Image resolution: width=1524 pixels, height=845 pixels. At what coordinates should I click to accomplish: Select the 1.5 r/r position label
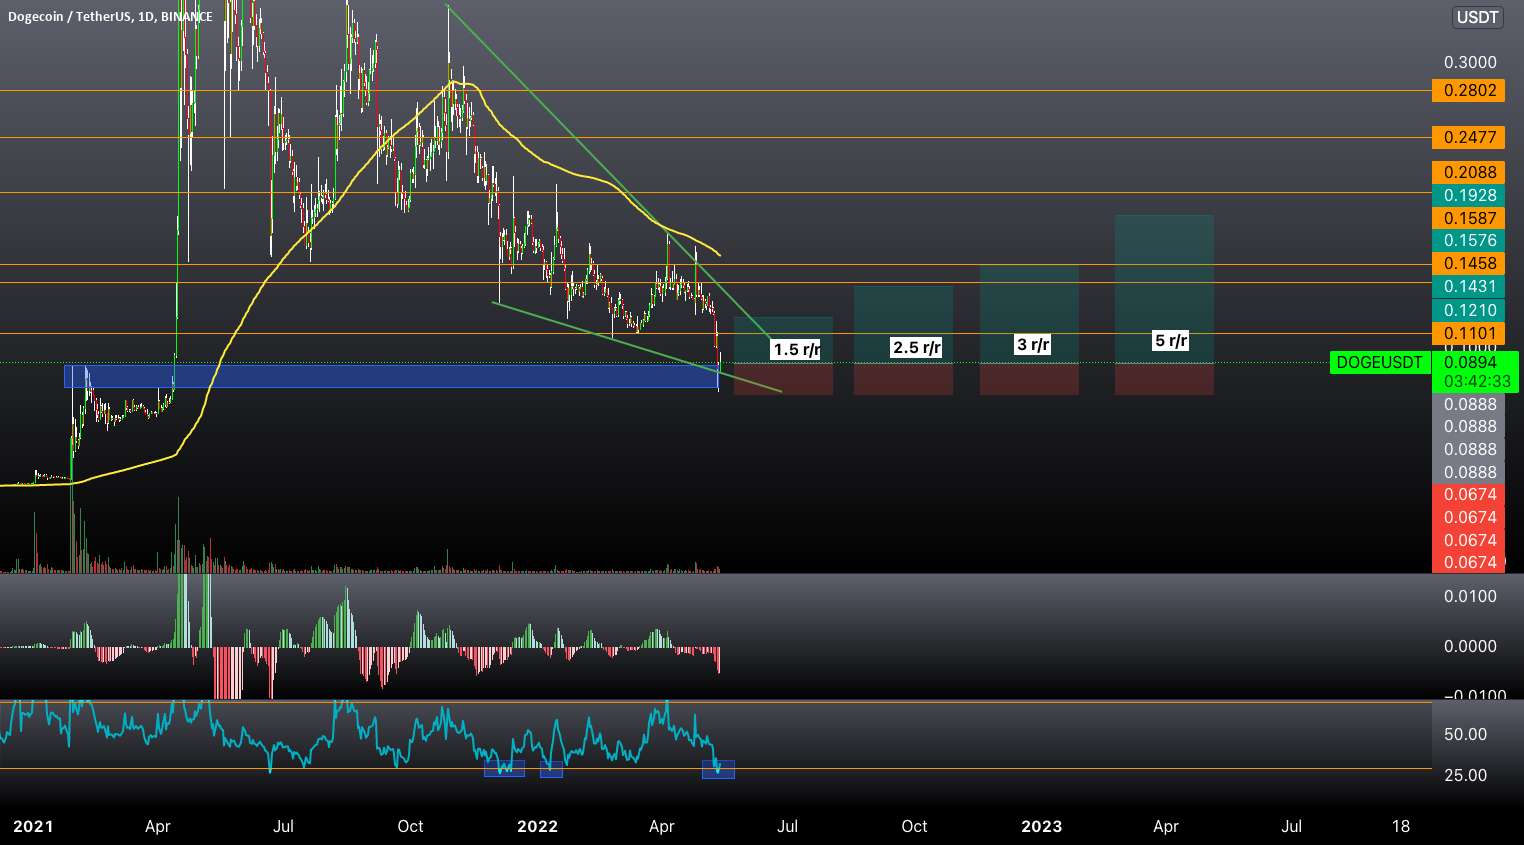(796, 349)
